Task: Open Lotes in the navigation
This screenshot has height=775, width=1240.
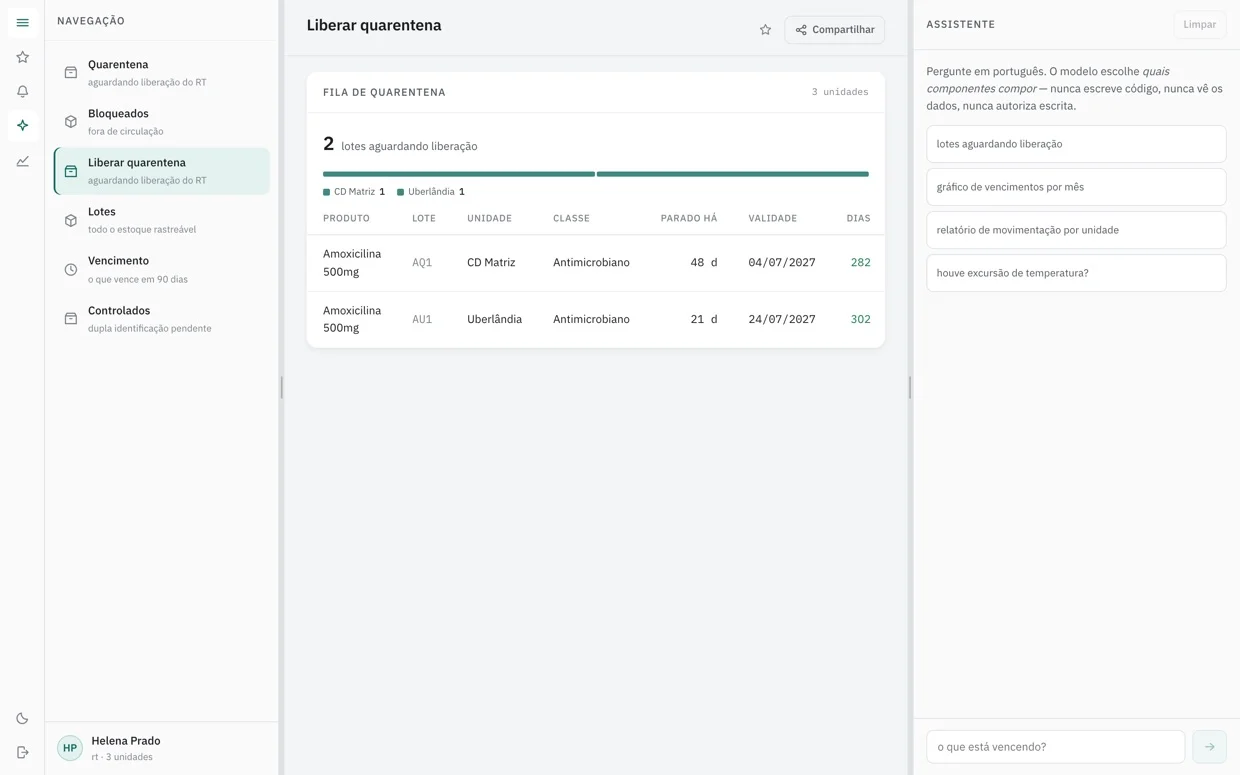Action: coord(162,220)
